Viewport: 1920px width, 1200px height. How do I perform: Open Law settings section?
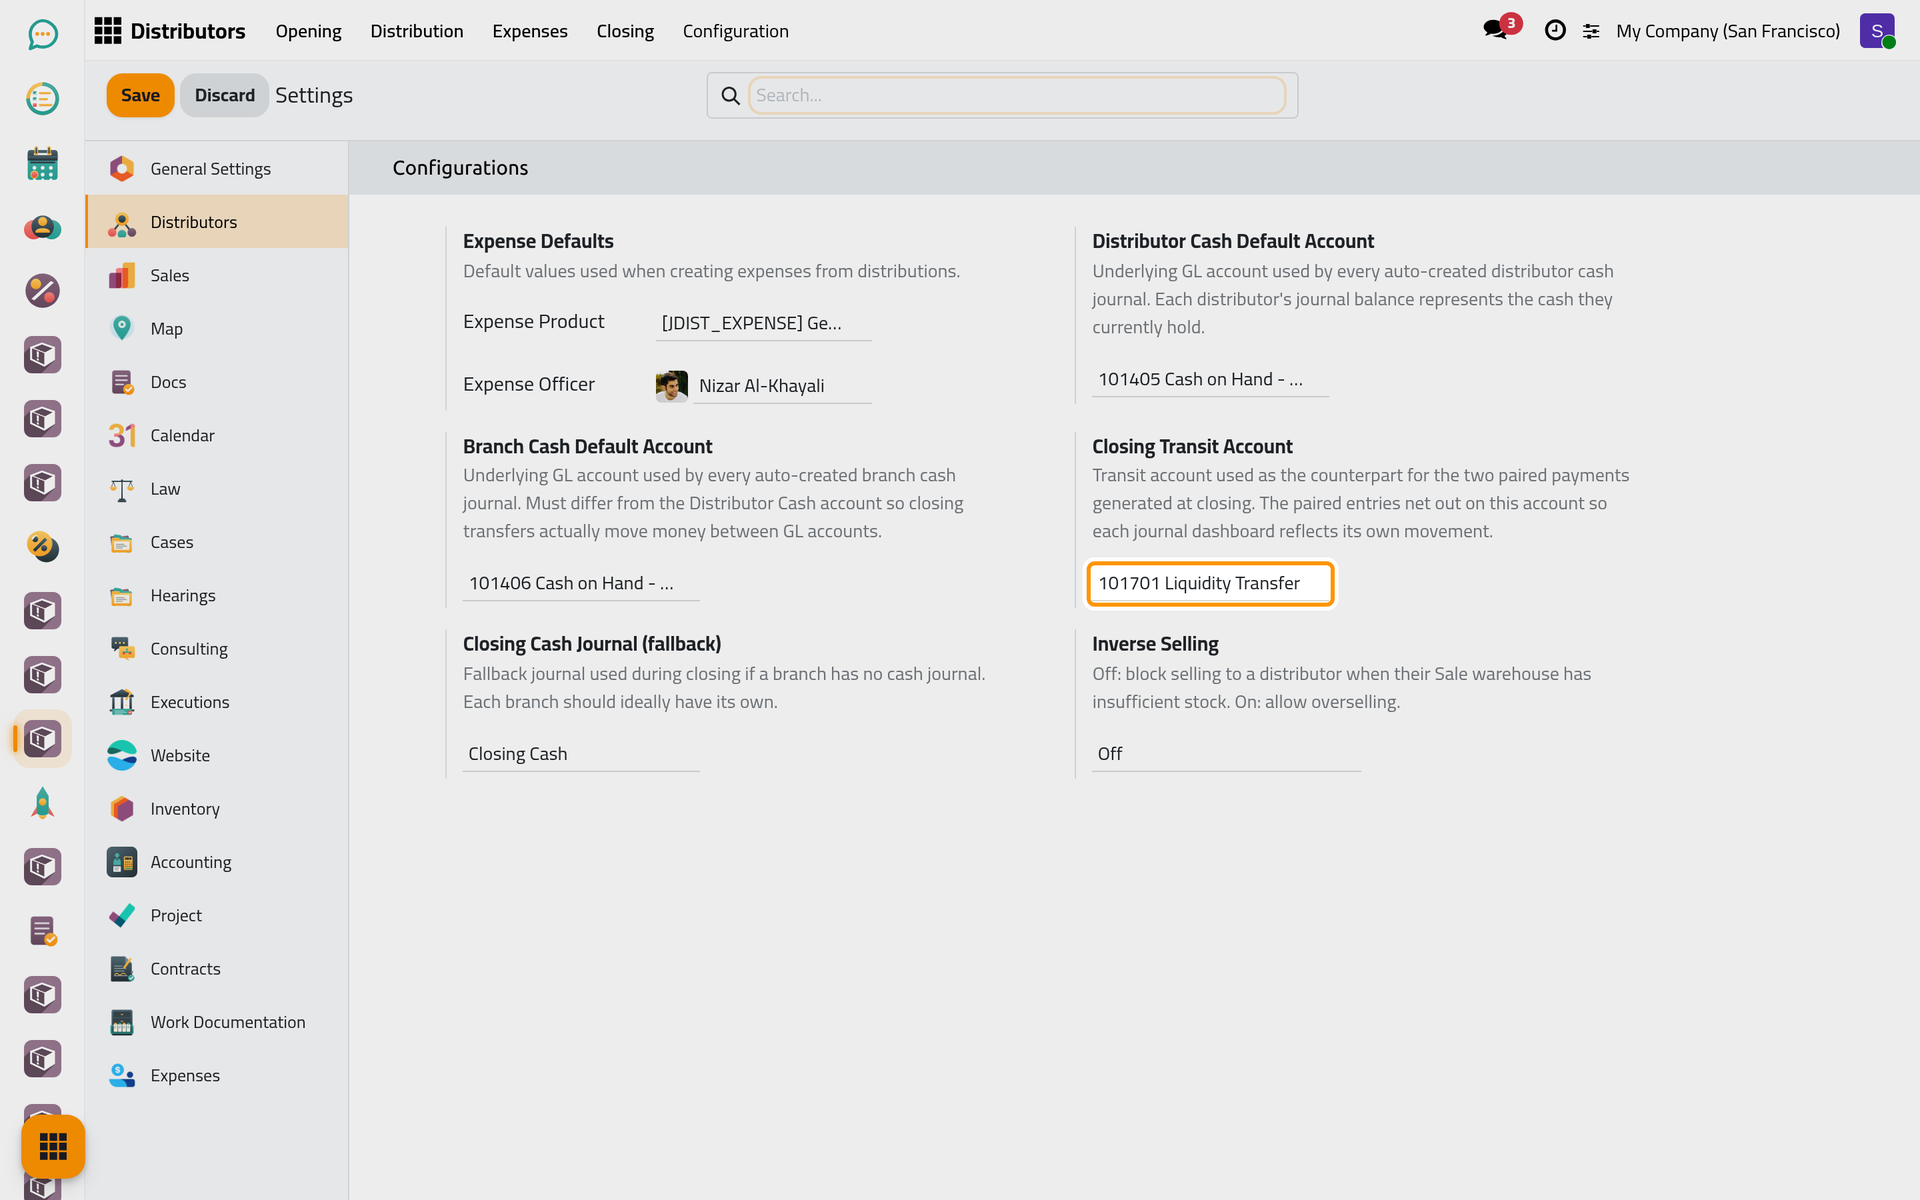pyautogui.click(x=217, y=488)
